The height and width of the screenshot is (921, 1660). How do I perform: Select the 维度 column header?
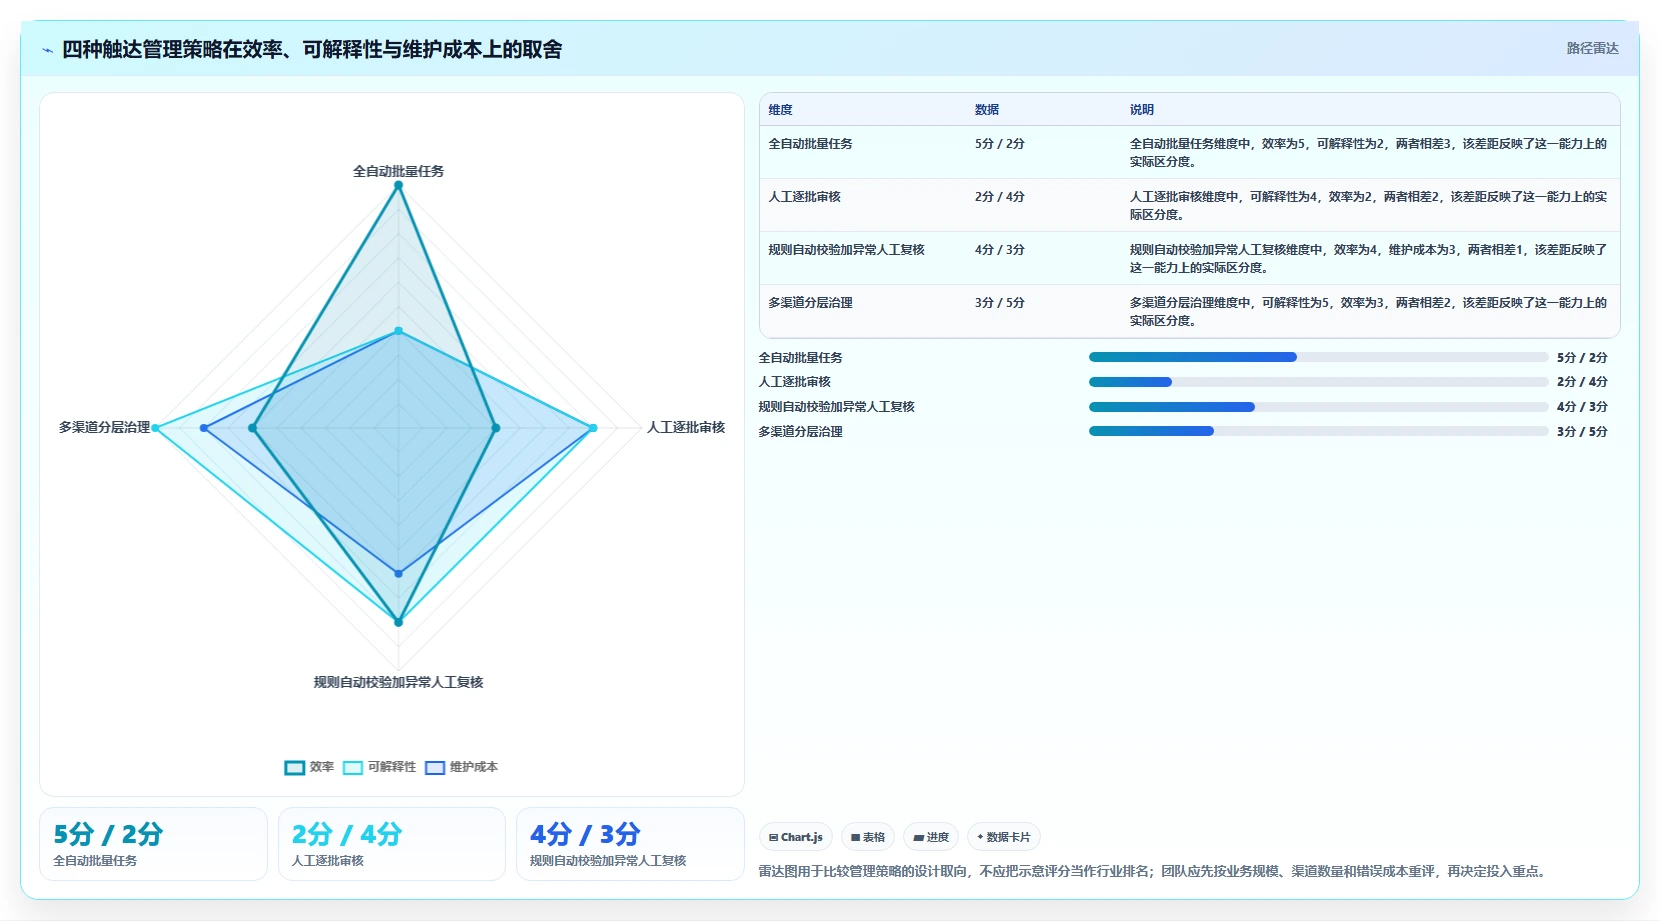[x=780, y=110]
